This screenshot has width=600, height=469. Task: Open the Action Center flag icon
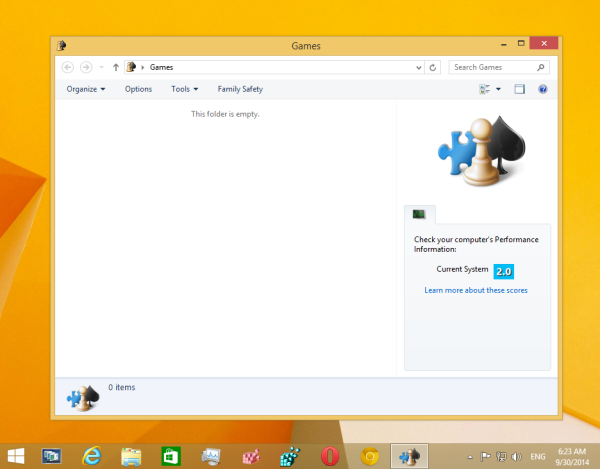pos(485,456)
